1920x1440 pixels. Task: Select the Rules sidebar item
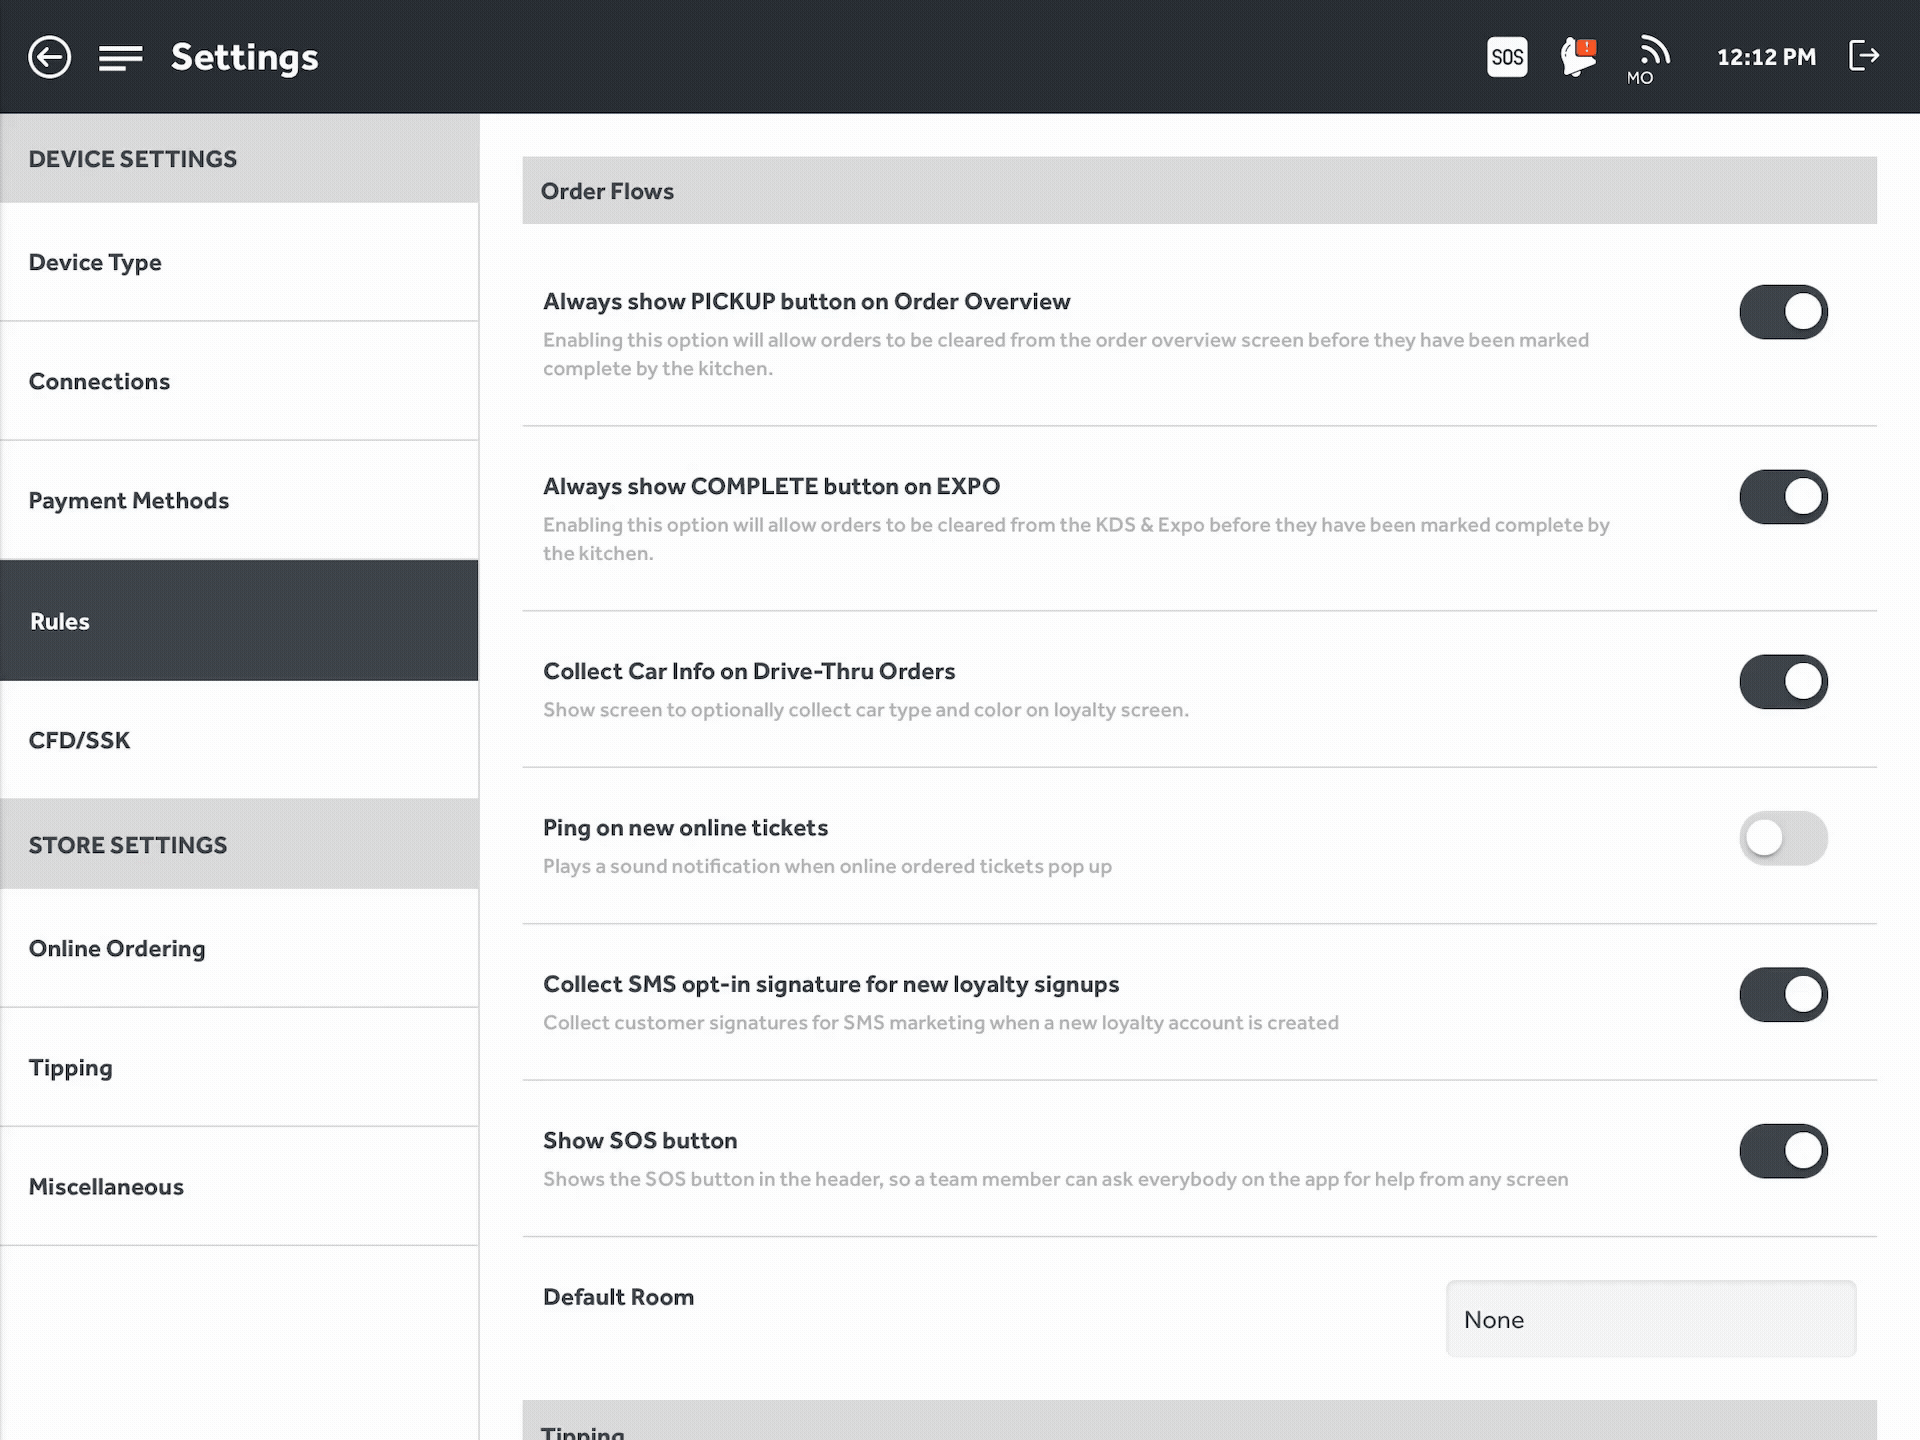(239, 621)
